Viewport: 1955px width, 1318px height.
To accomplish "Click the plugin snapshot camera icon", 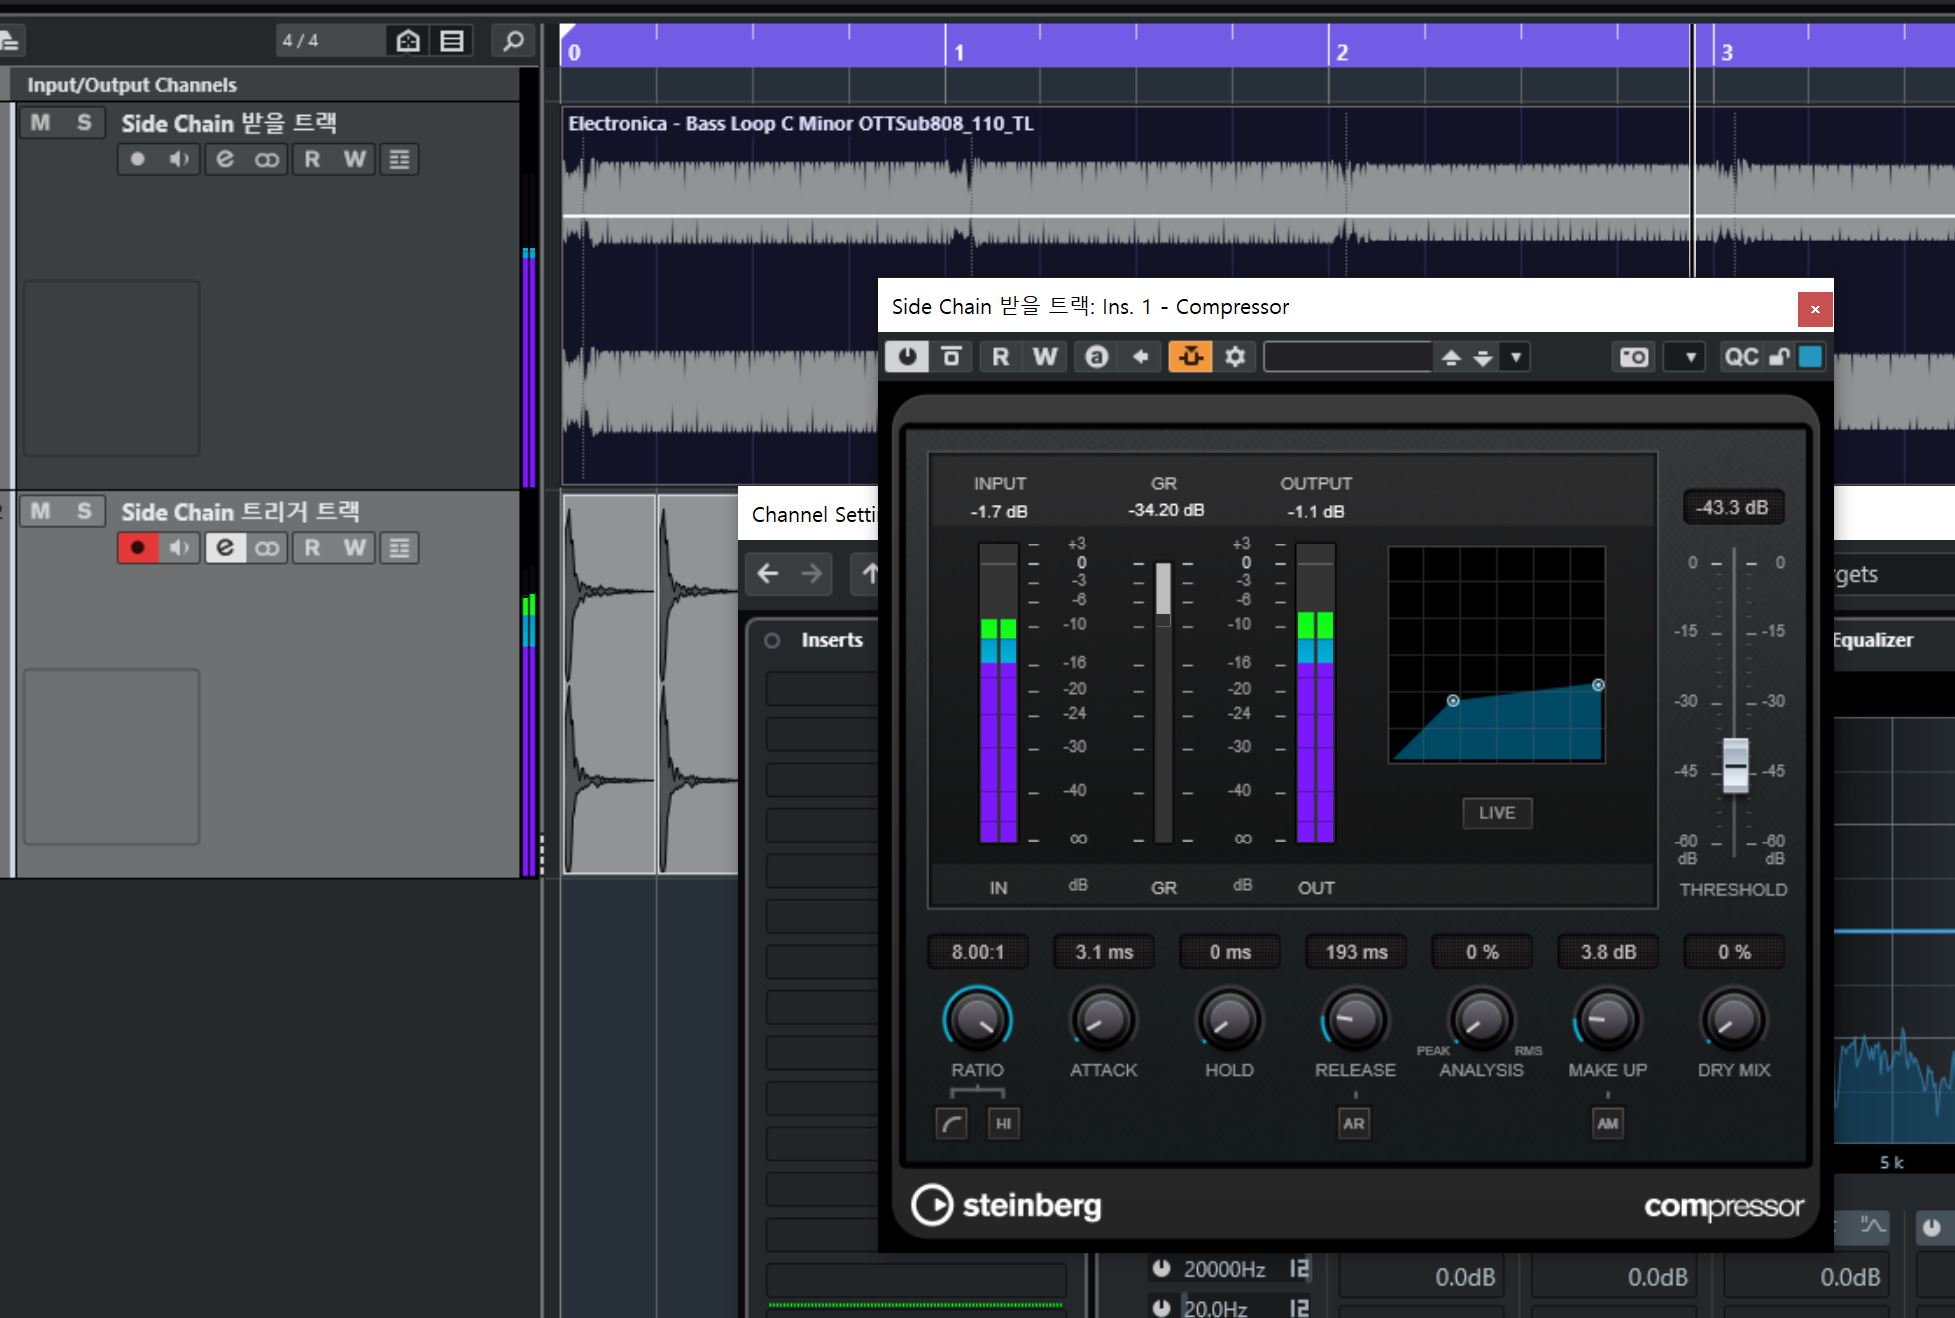I will [x=1634, y=357].
